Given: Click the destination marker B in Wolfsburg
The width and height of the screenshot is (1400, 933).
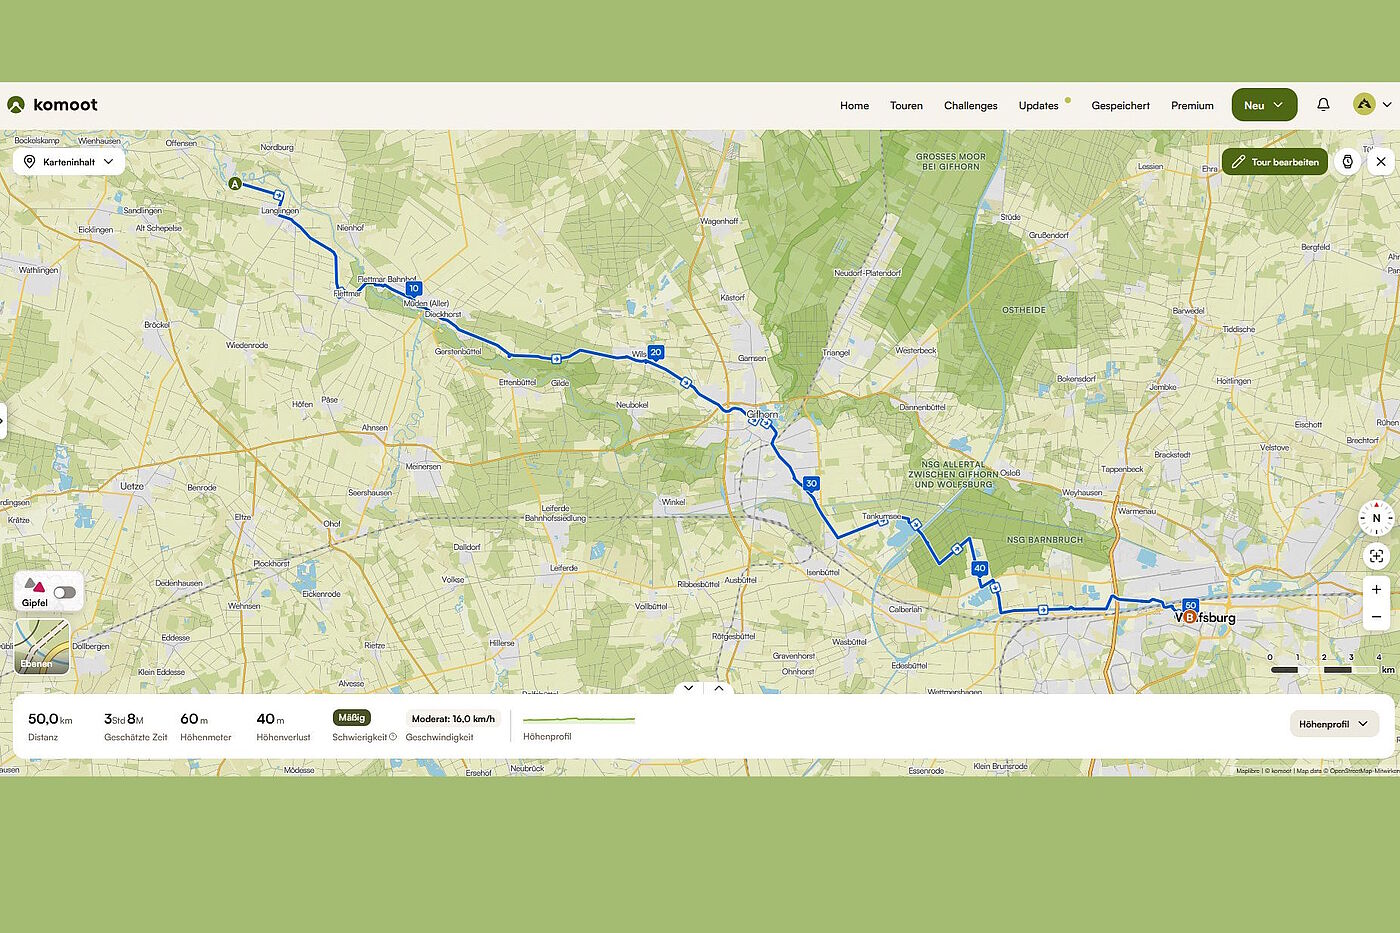Looking at the screenshot, I should click(1190, 617).
